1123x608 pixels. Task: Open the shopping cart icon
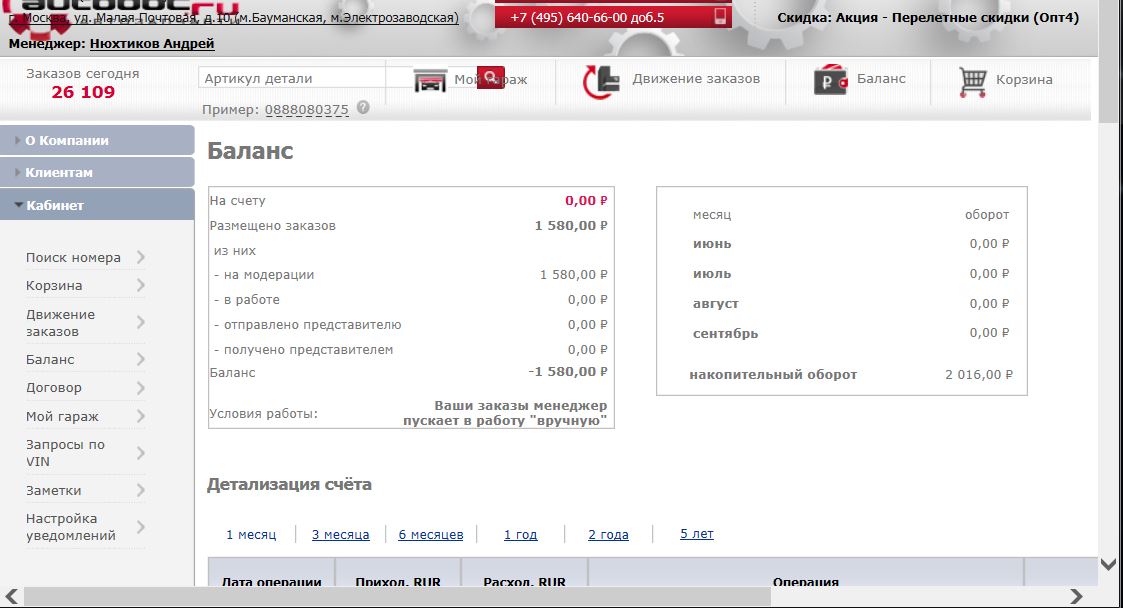pyautogui.click(x=972, y=80)
